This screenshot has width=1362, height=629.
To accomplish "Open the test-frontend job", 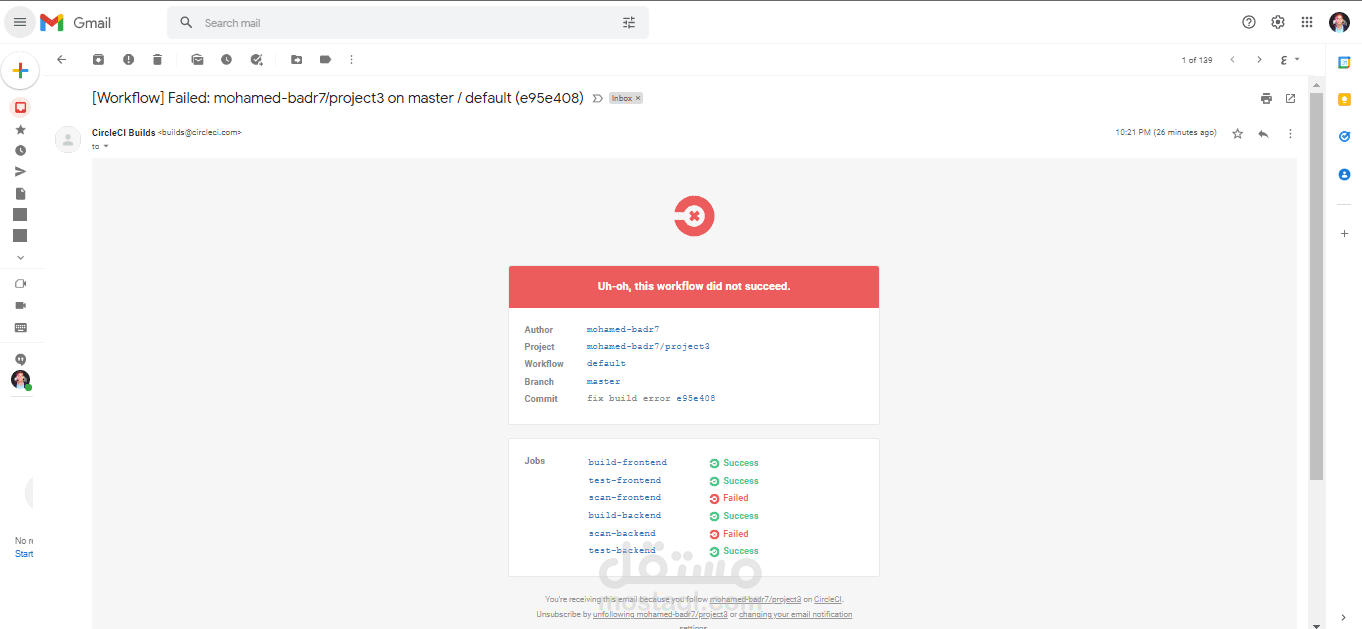I will (x=624, y=480).
